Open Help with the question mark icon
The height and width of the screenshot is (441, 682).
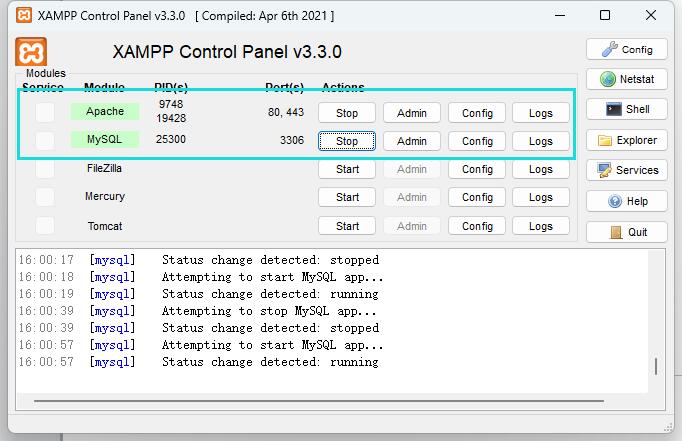pyautogui.click(x=627, y=201)
